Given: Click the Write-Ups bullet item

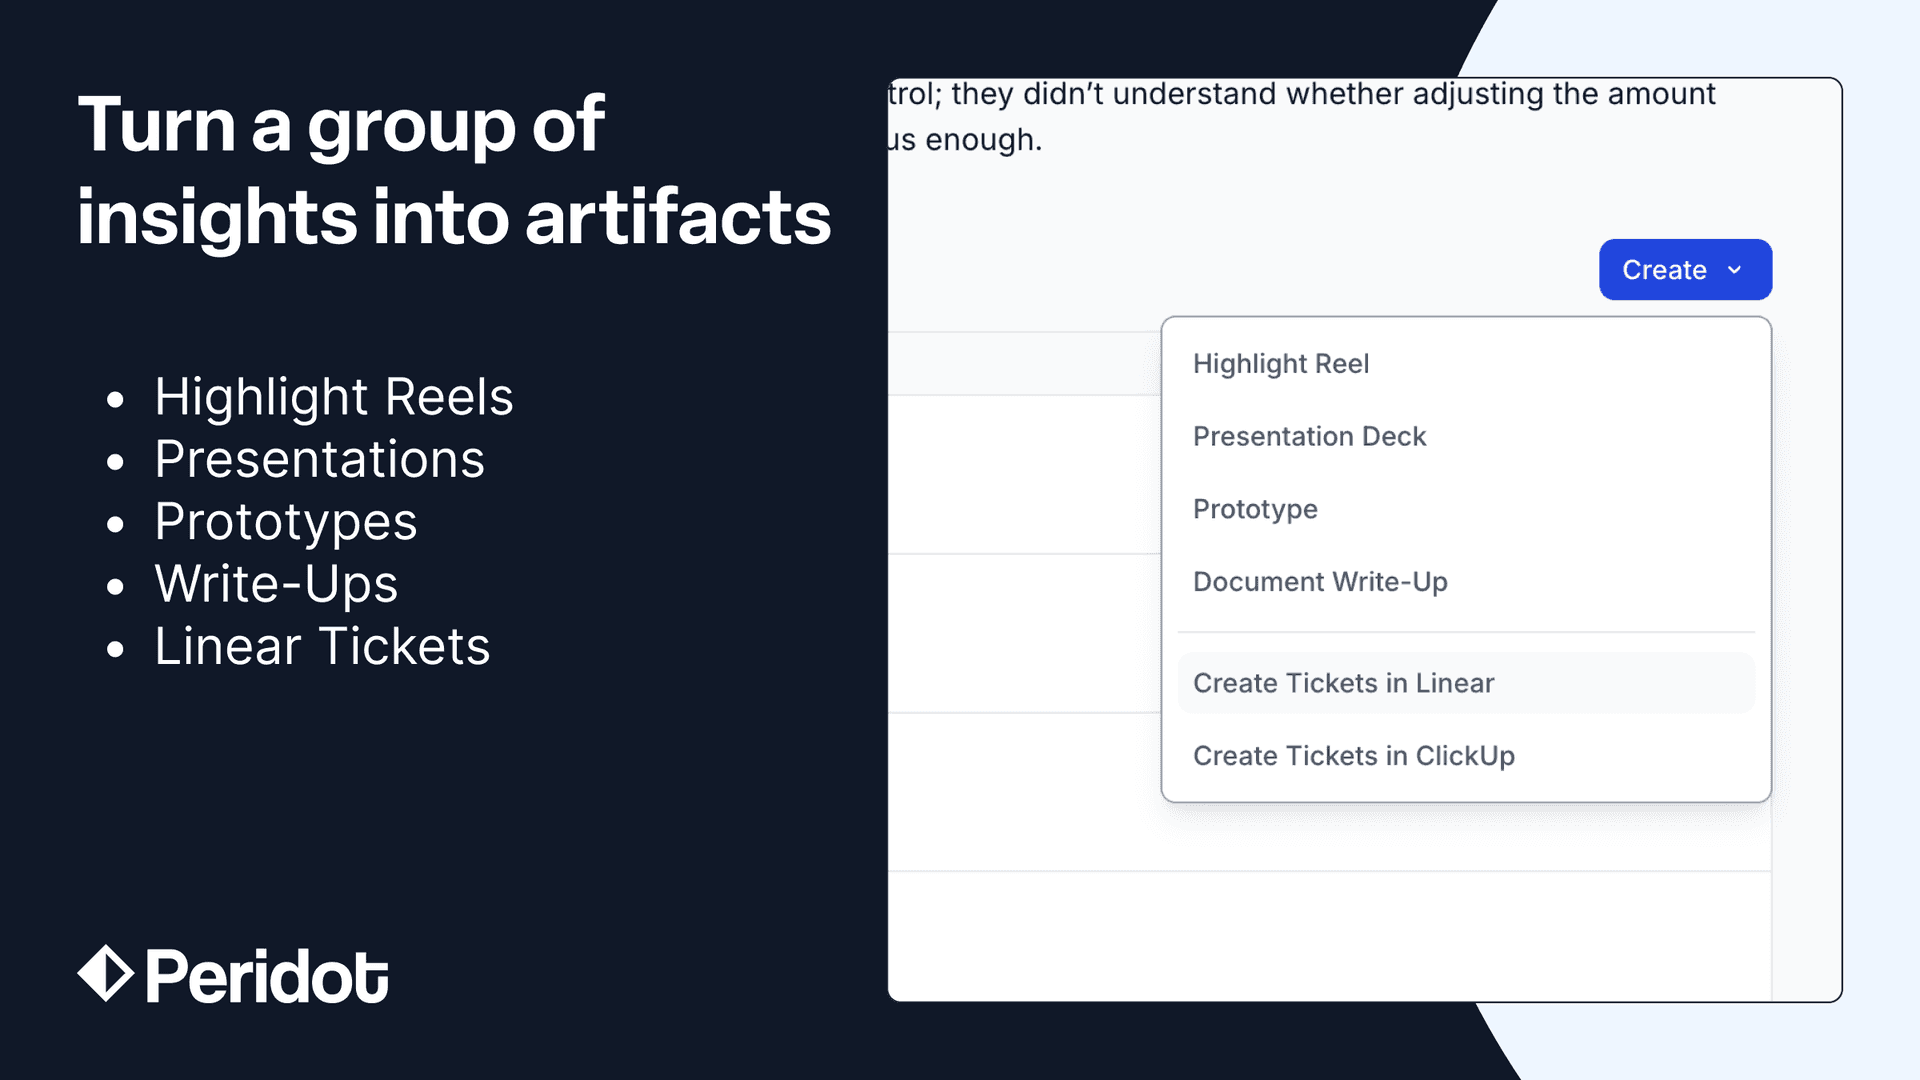Looking at the screenshot, I should click(x=276, y=584).
